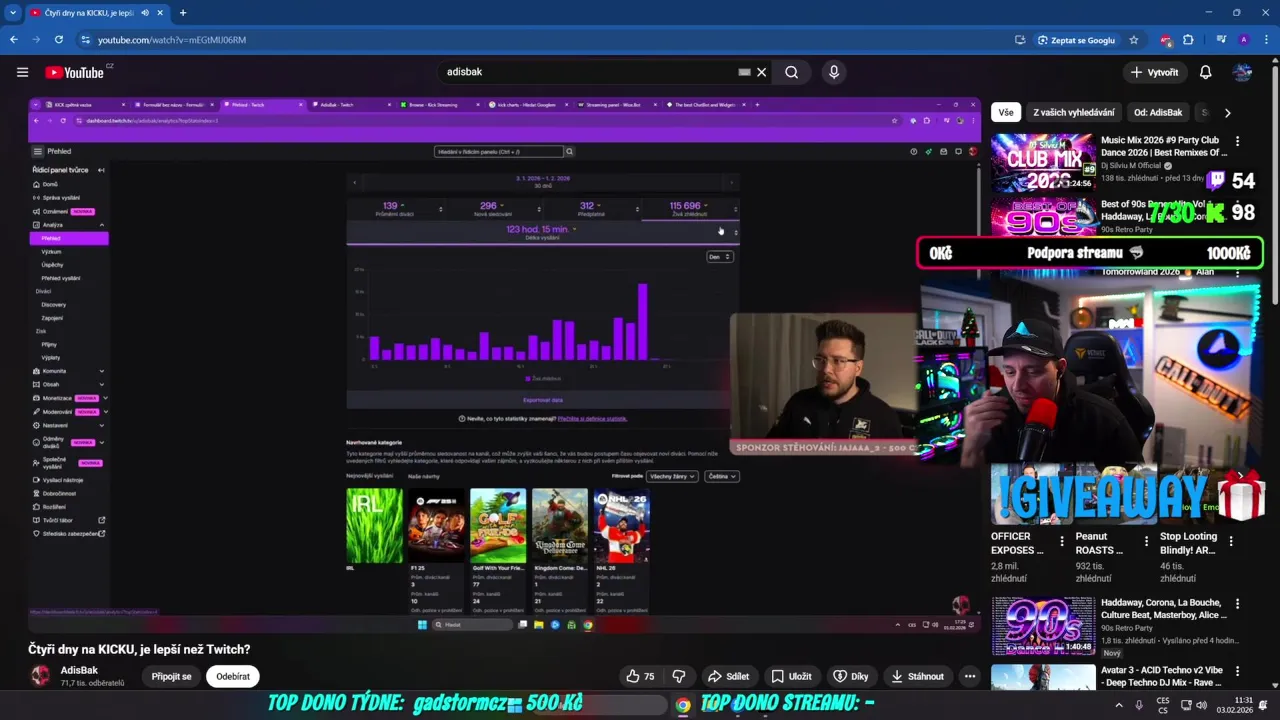The width and height of the screenshot is (1280, 720).
Task: Like the video (75 likes)
Action: coord(640,676)
